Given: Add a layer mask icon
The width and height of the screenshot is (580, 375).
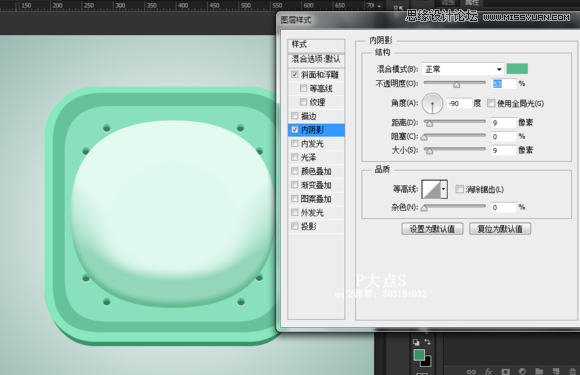Looking at the screenshot, I should point(505,371).
